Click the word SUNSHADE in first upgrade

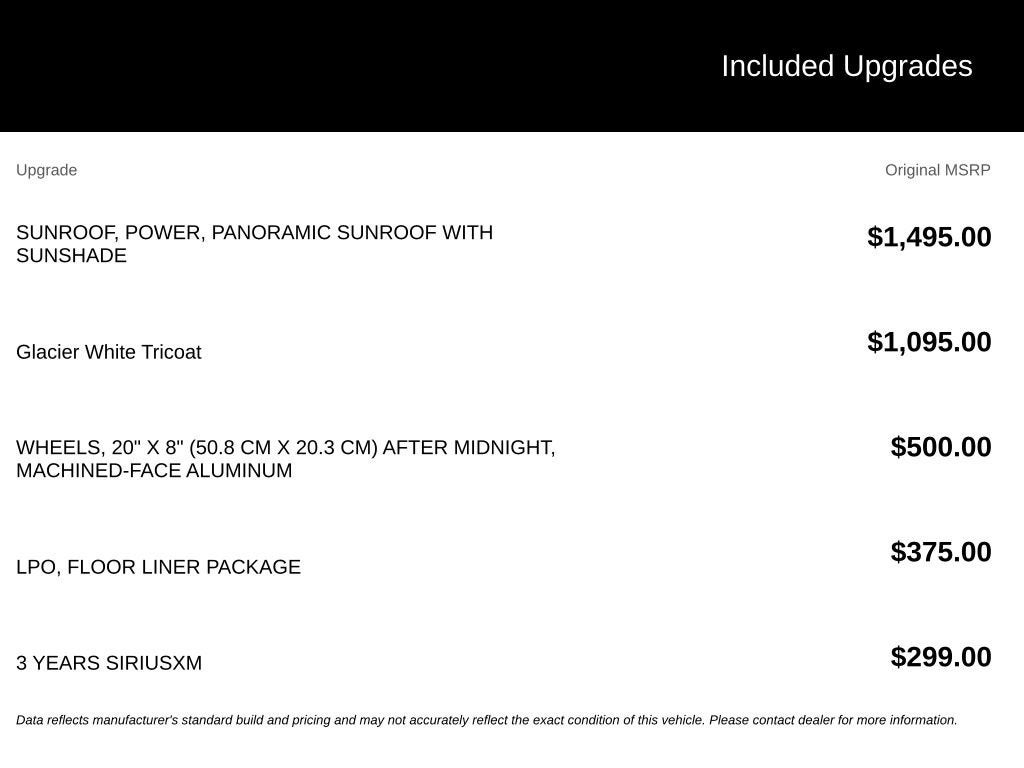(71, 255)
